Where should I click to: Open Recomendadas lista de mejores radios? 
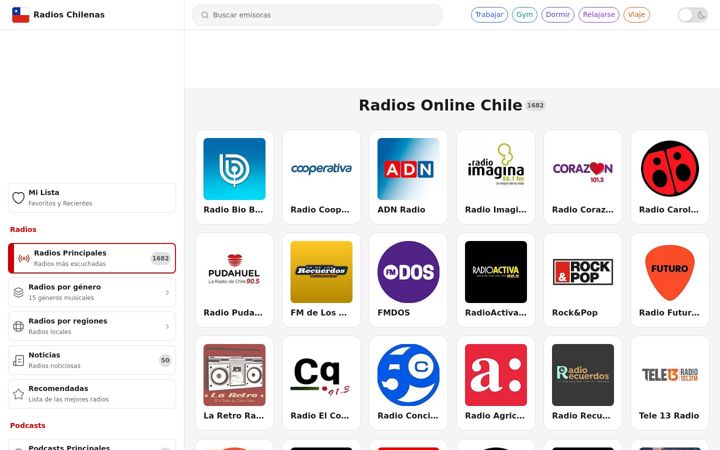[x=92, y=394]
